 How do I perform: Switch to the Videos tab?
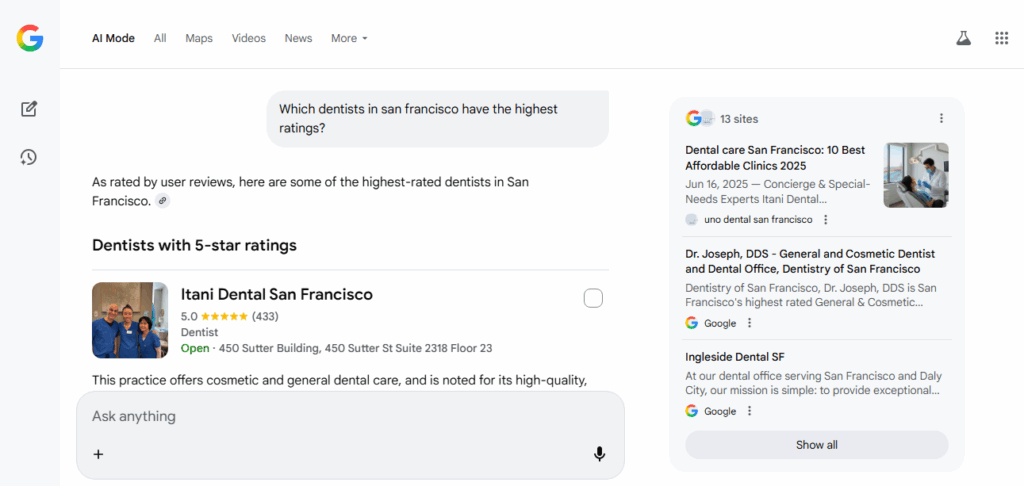(x=249, y=38)
